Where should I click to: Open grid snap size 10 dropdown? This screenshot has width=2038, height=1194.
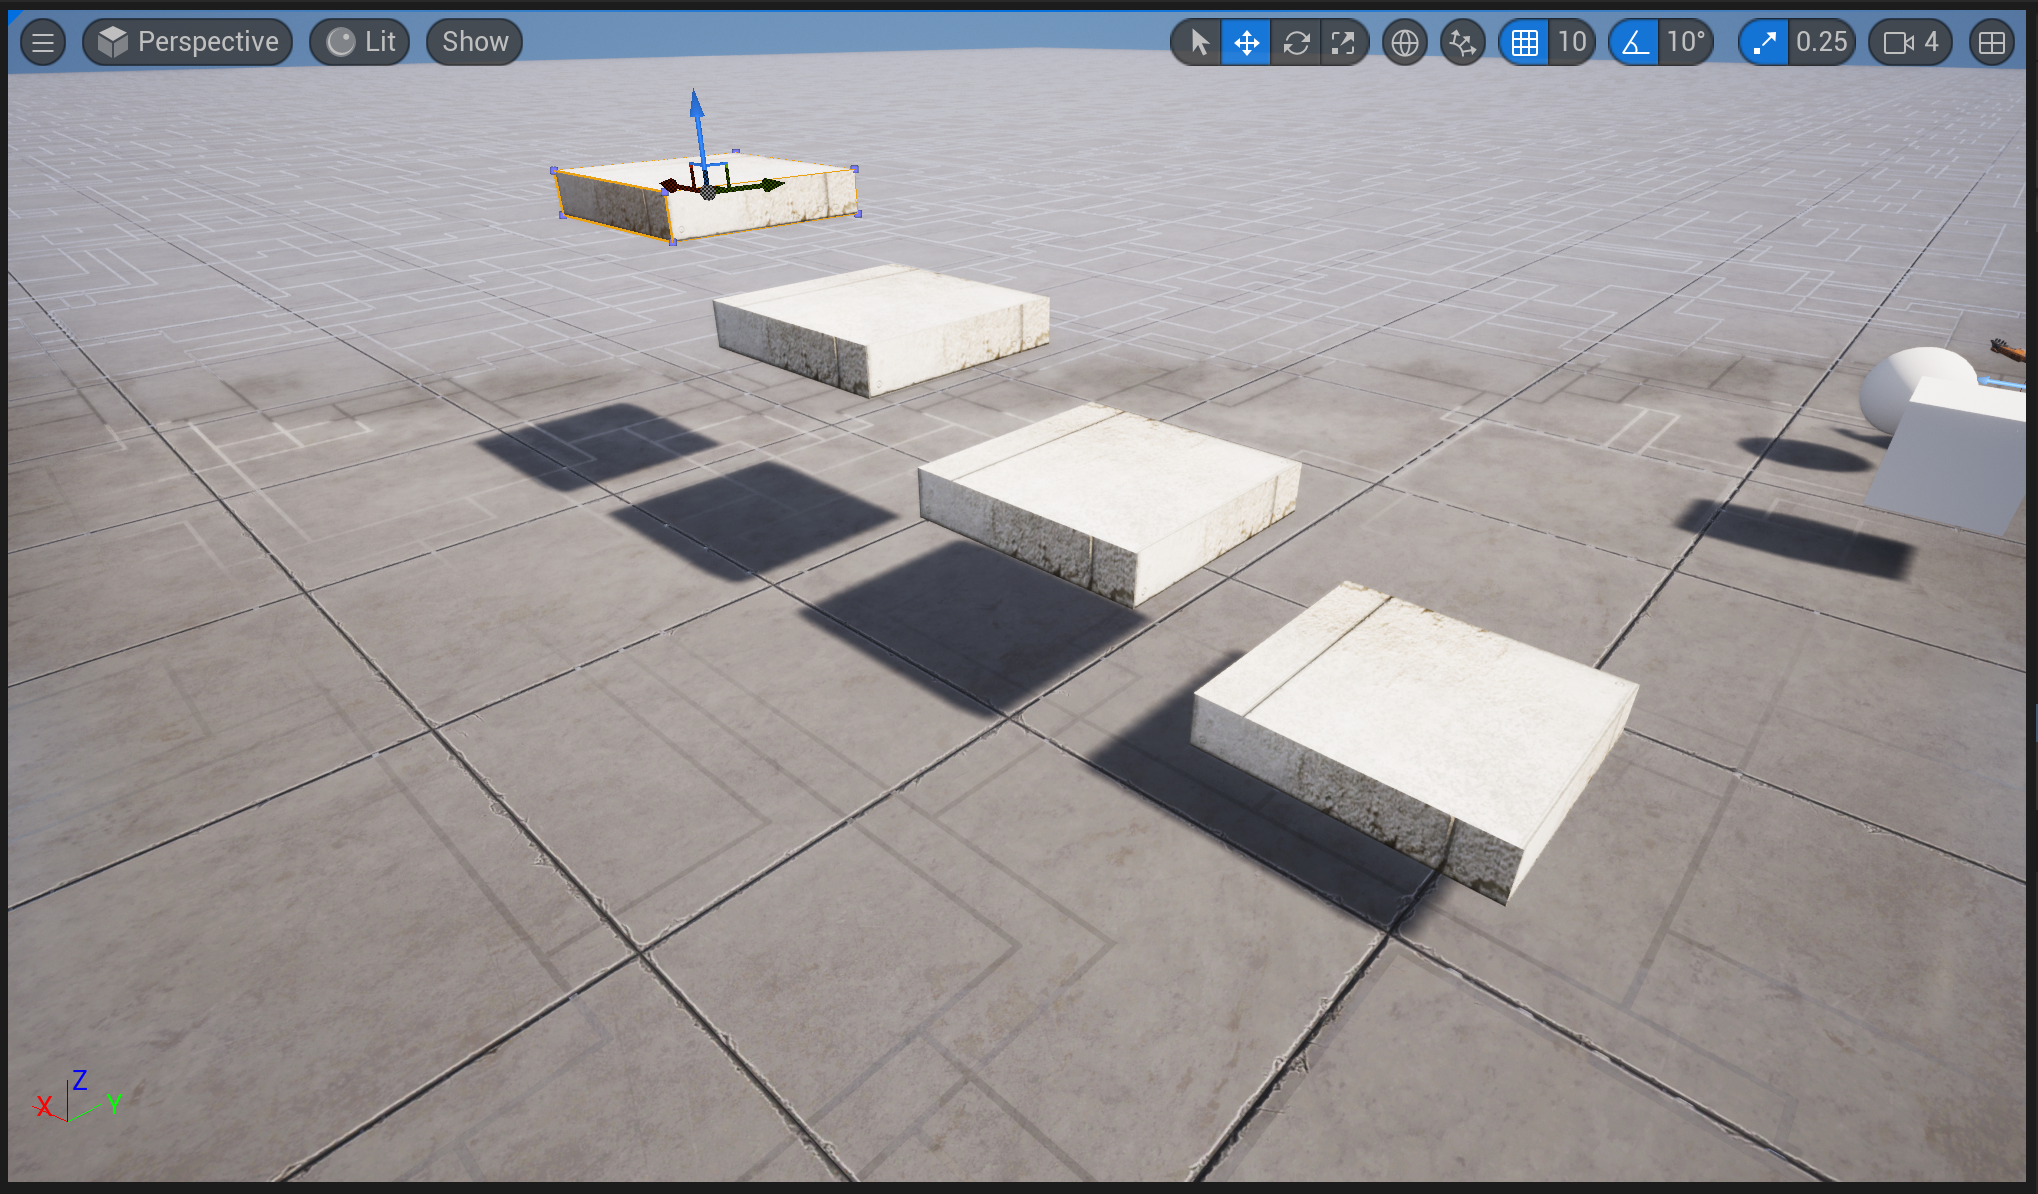(x=1572, y=42)
